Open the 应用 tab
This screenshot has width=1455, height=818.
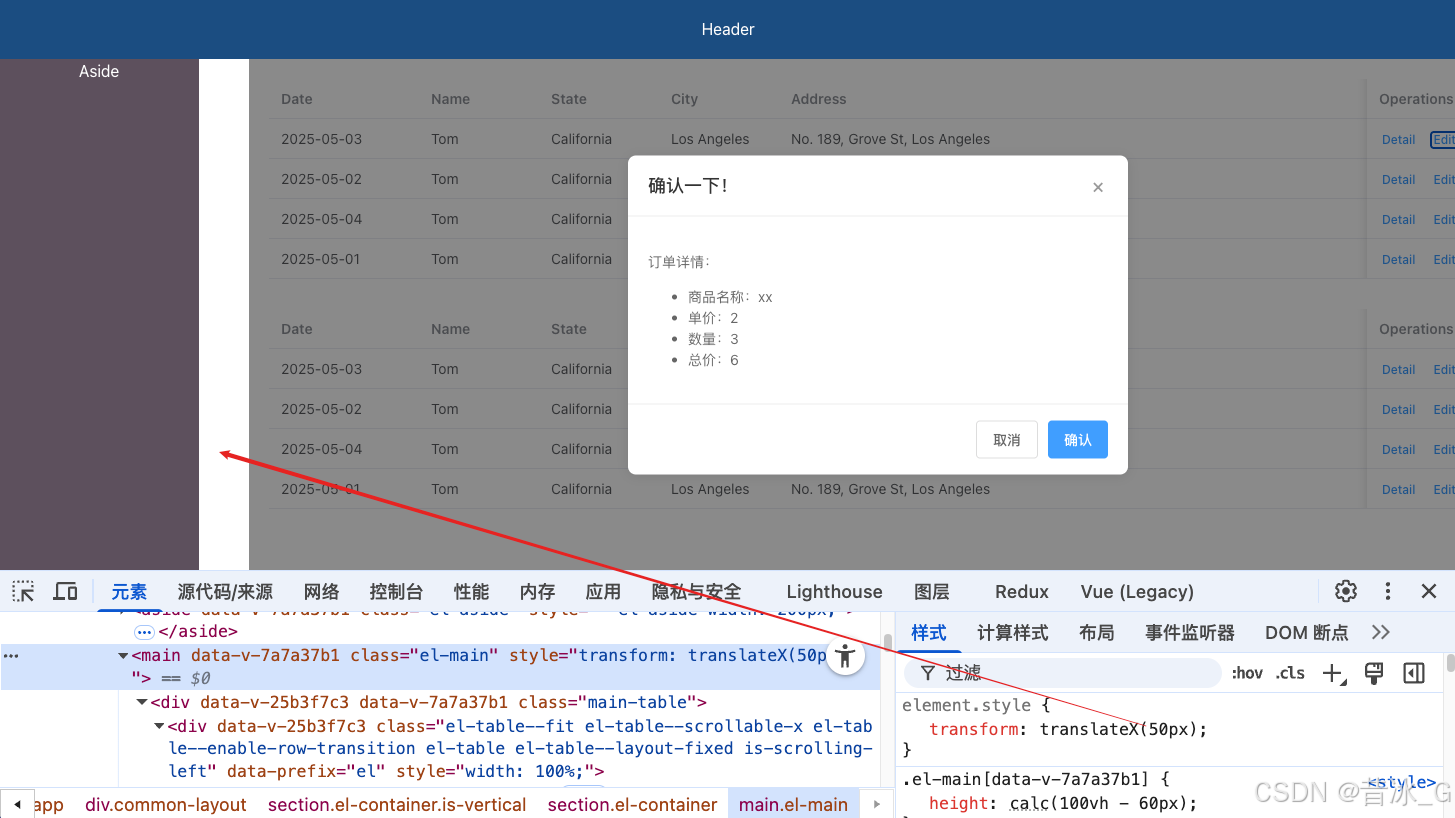point(603,592)
